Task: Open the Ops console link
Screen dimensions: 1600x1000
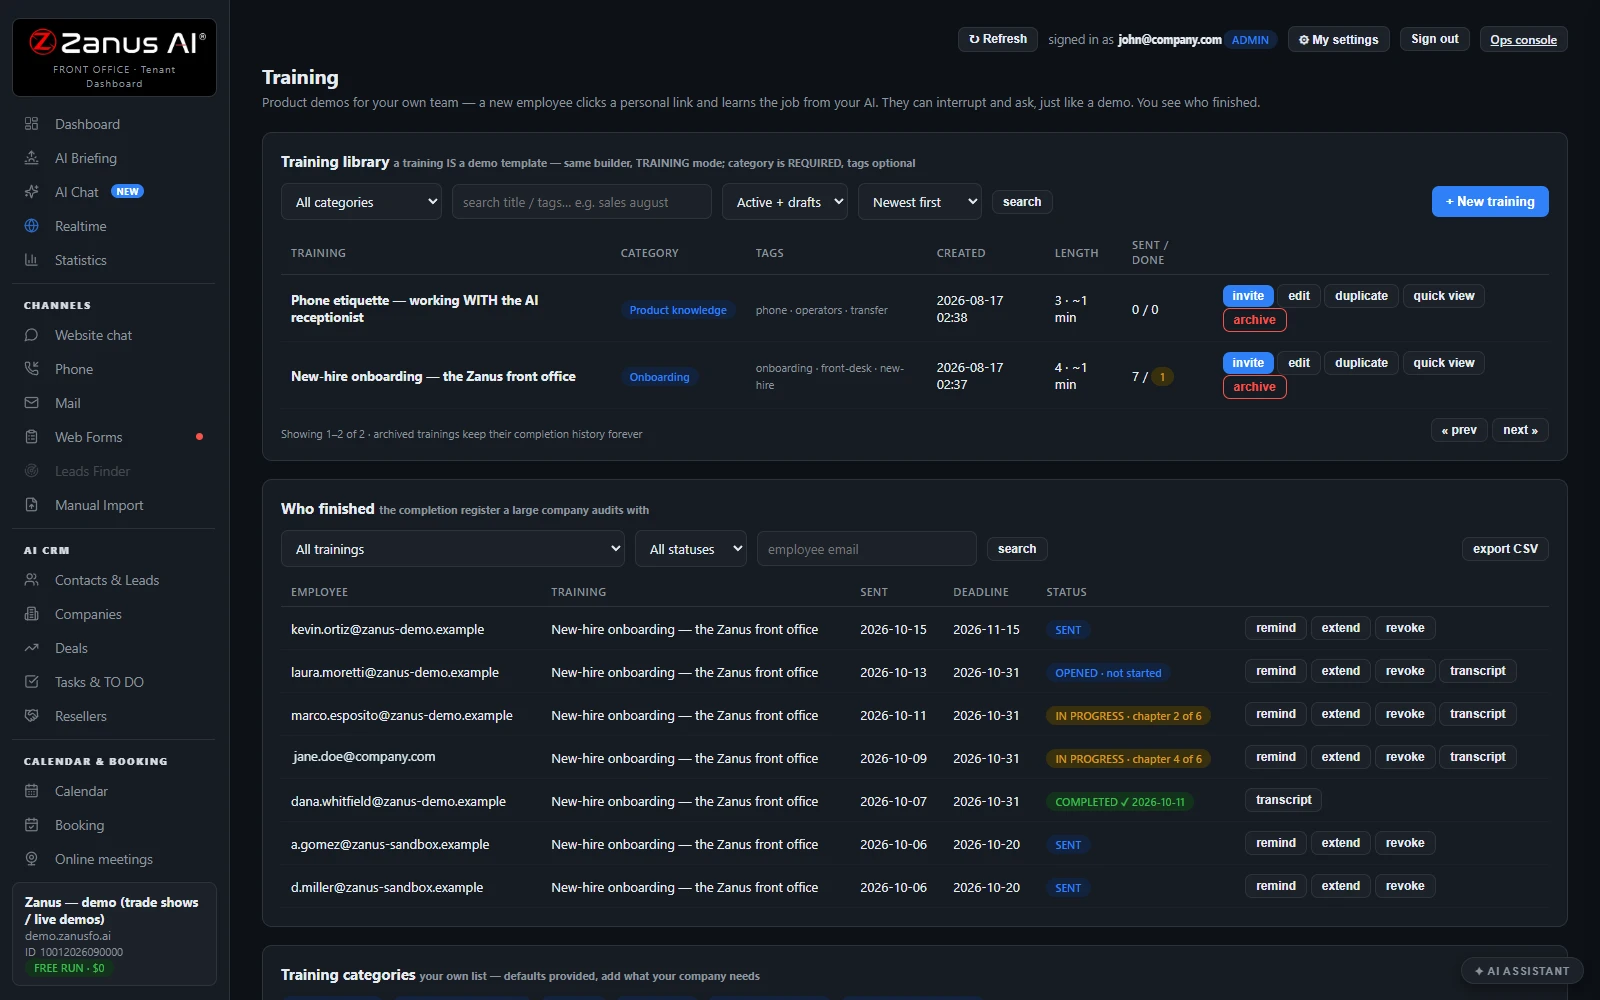Action: click(1523, 40)
